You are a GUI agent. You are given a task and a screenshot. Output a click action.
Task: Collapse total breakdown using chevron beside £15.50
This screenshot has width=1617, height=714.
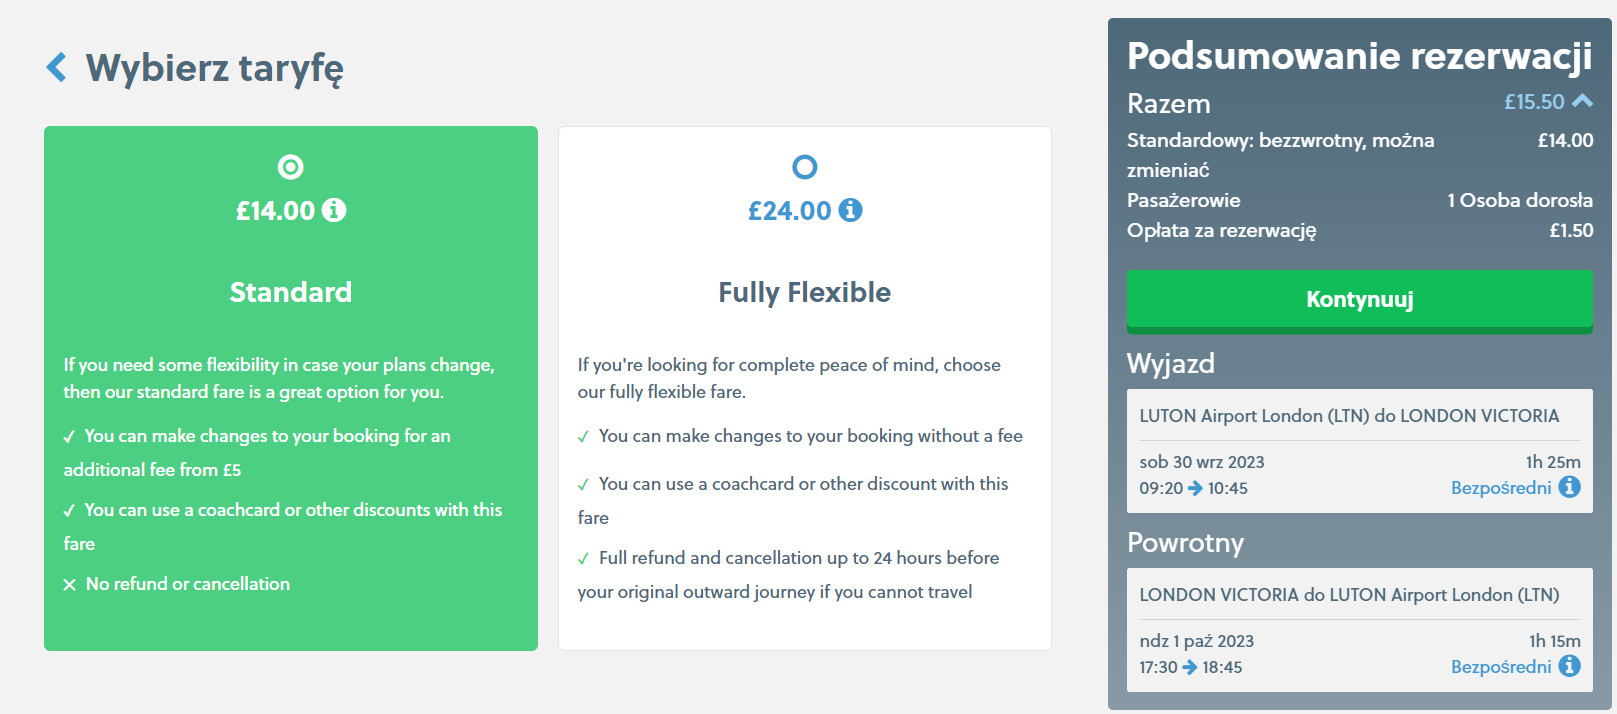coord(1582,101)
